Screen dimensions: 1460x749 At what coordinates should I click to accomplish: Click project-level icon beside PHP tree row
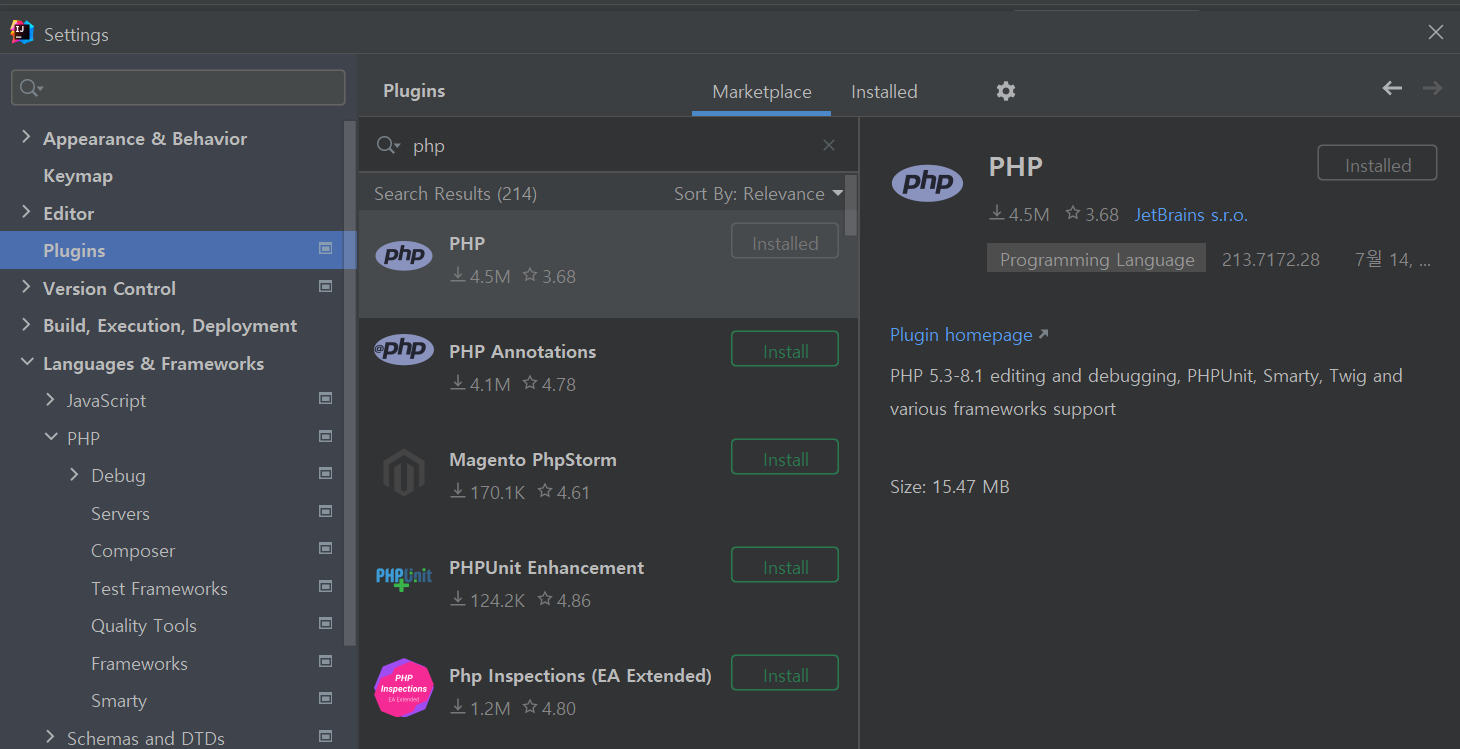coord(325,436)
